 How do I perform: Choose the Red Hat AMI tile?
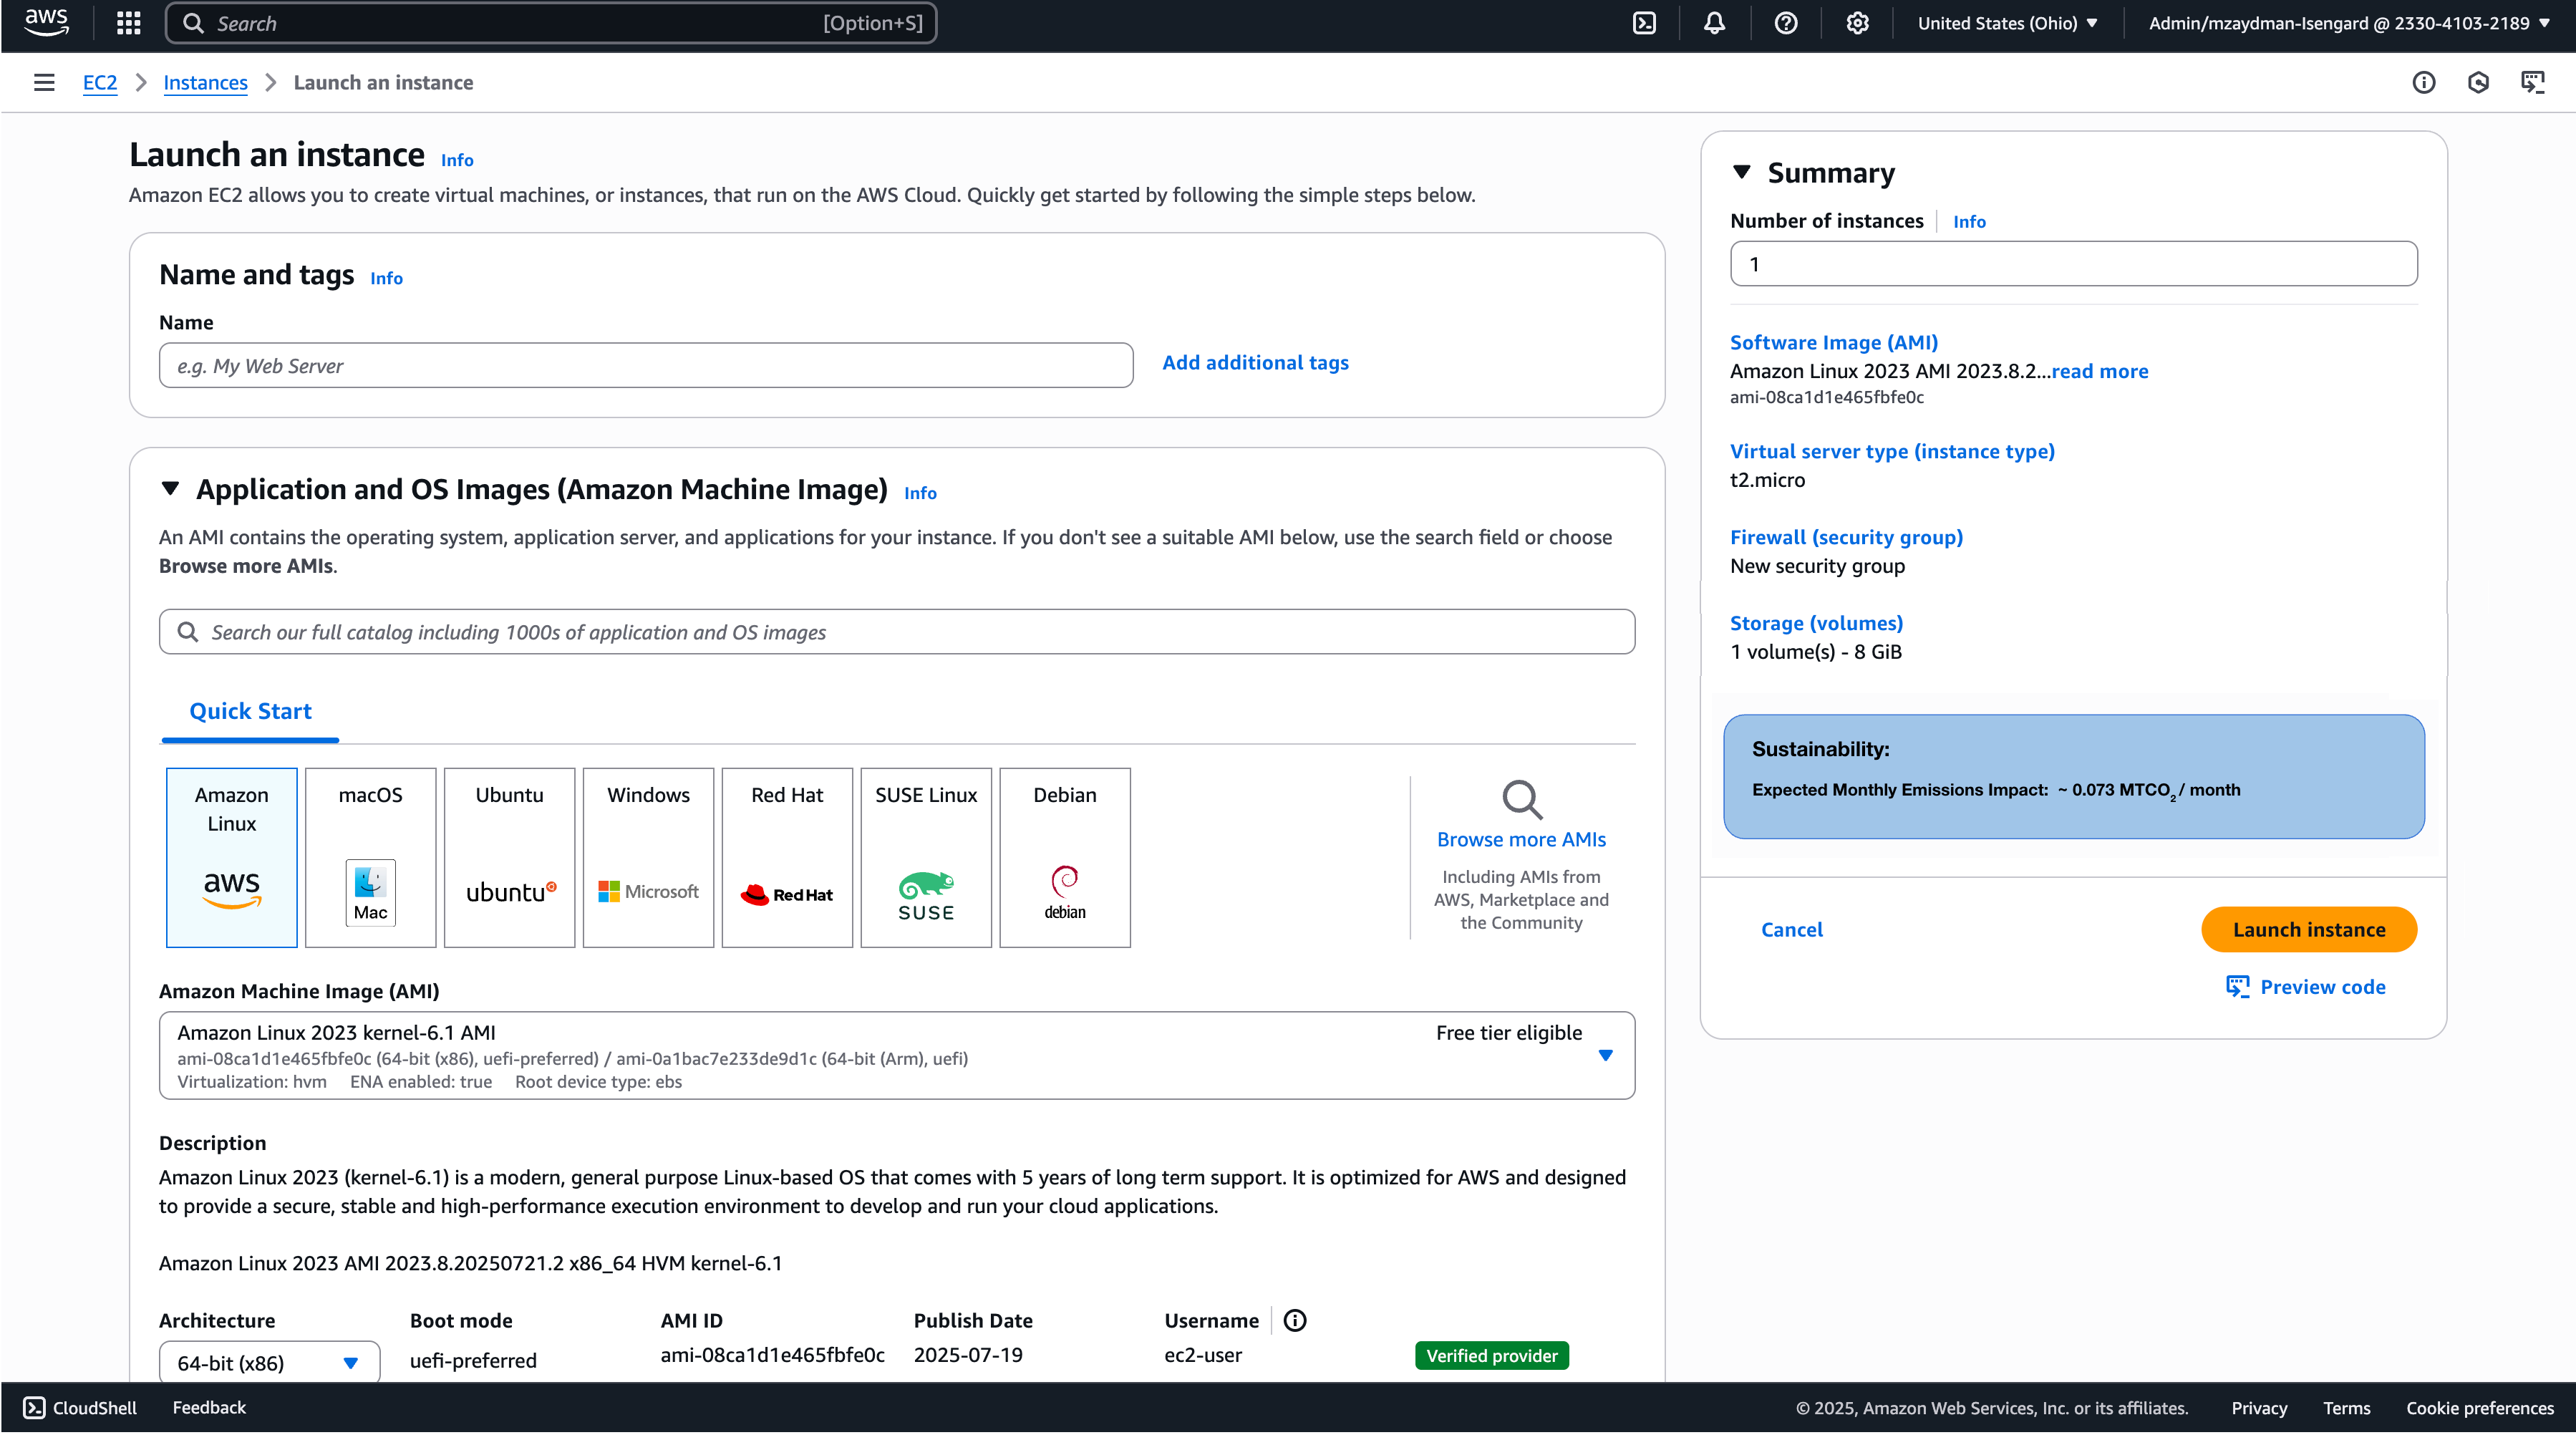pos(787,857)
